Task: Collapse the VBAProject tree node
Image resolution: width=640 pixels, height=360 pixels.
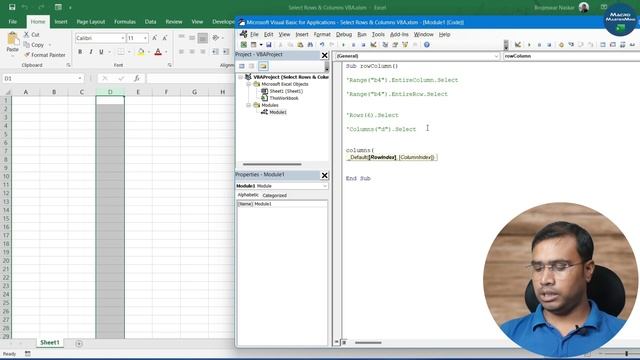Action: click(x=240, y=77)
